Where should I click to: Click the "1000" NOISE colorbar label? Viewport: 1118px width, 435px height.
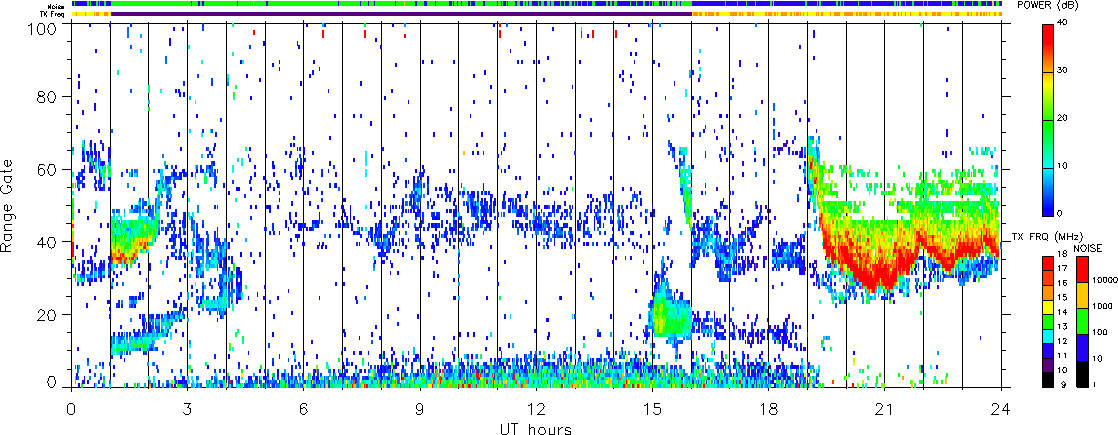[x=1102, y=306]
